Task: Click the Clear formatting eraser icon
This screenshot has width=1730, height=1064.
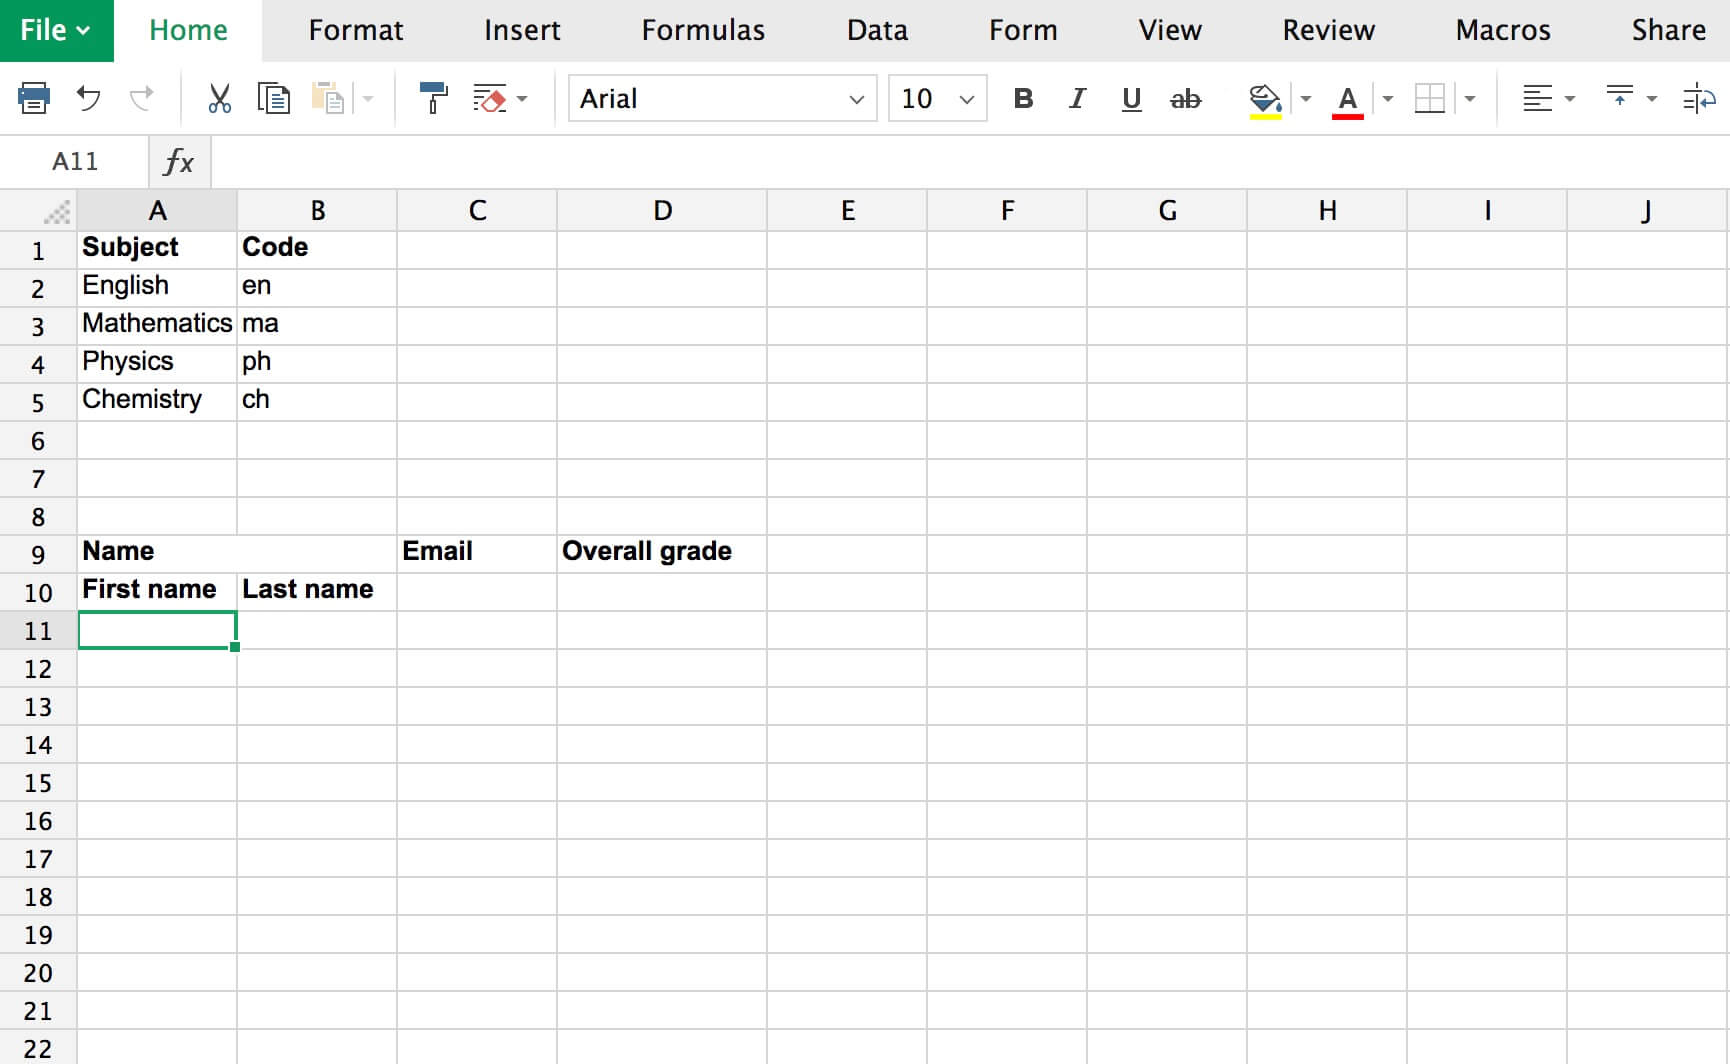Action: coord(489,98)
